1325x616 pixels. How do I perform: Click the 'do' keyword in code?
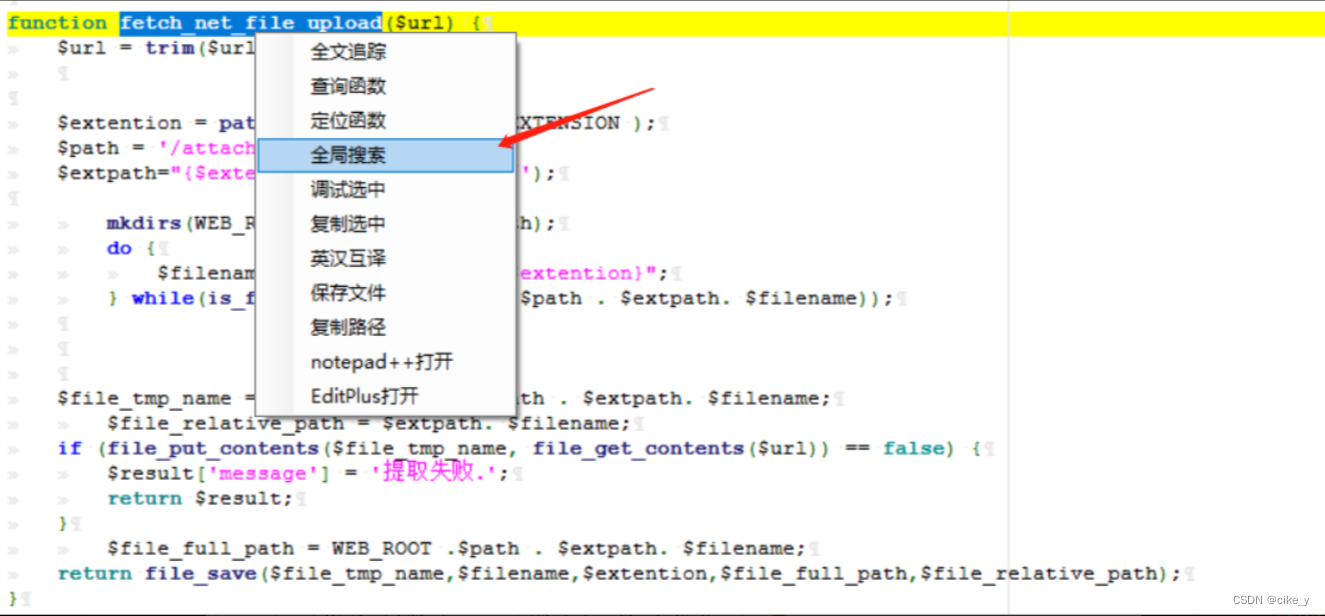coord(119,248)
